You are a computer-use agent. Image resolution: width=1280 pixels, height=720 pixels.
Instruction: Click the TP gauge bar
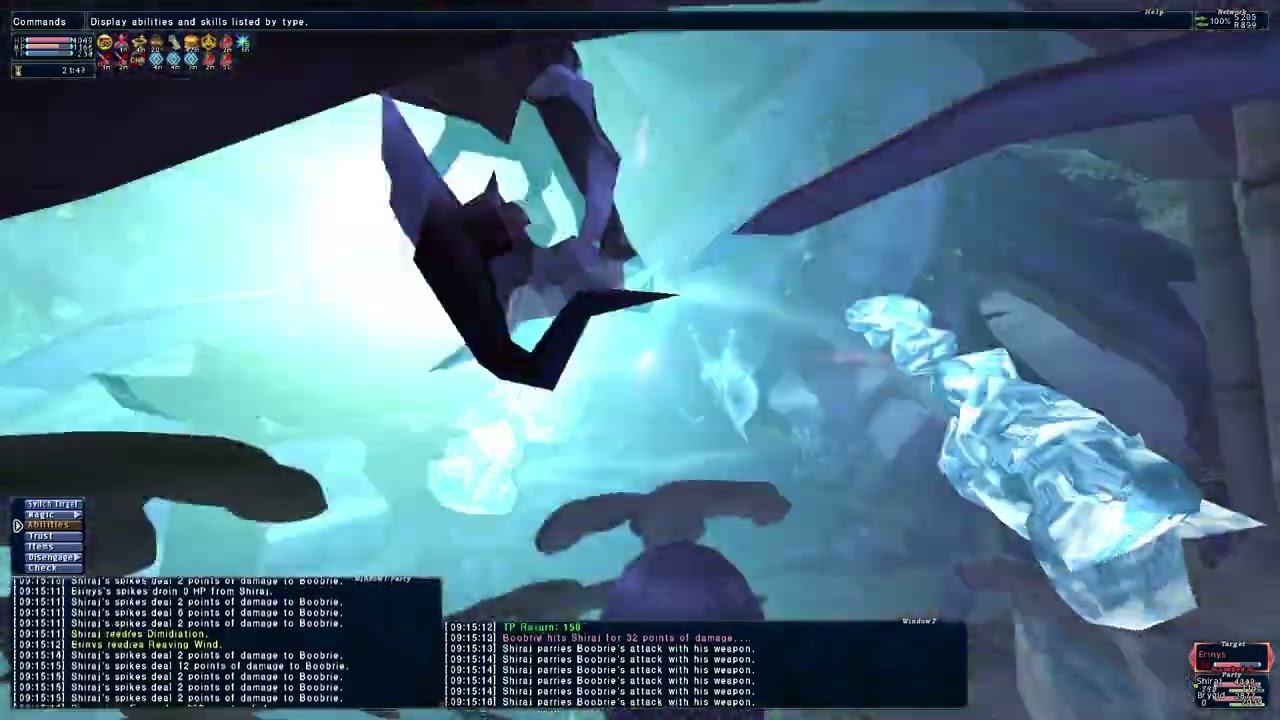[49, 54]
